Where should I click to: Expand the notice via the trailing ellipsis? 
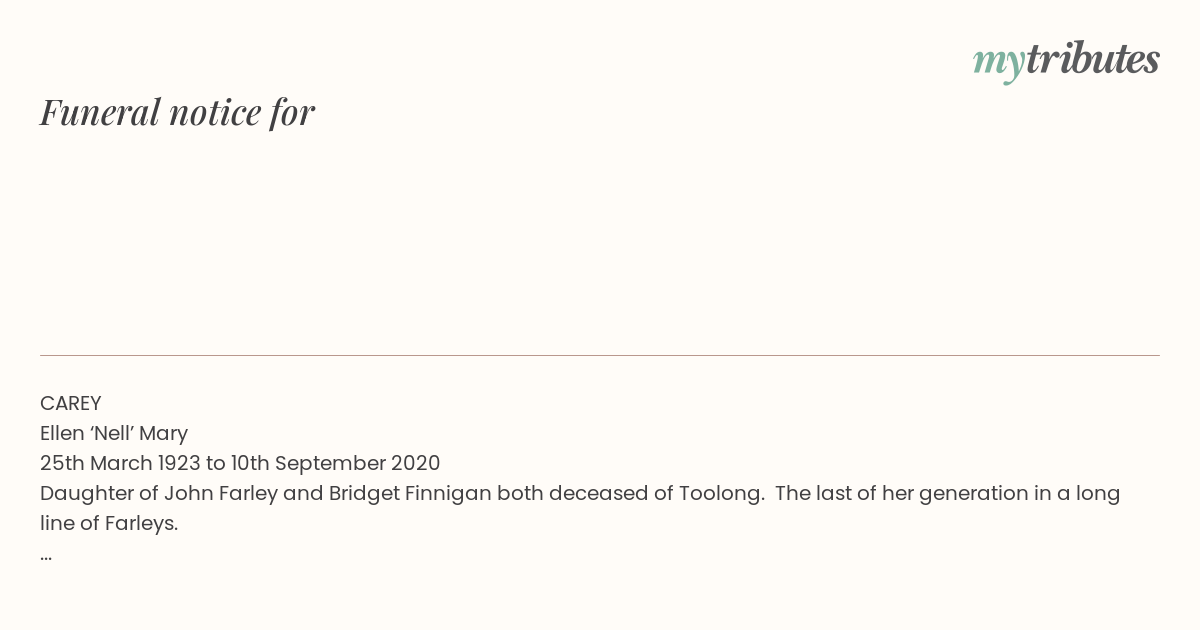(x=46, y=554)
